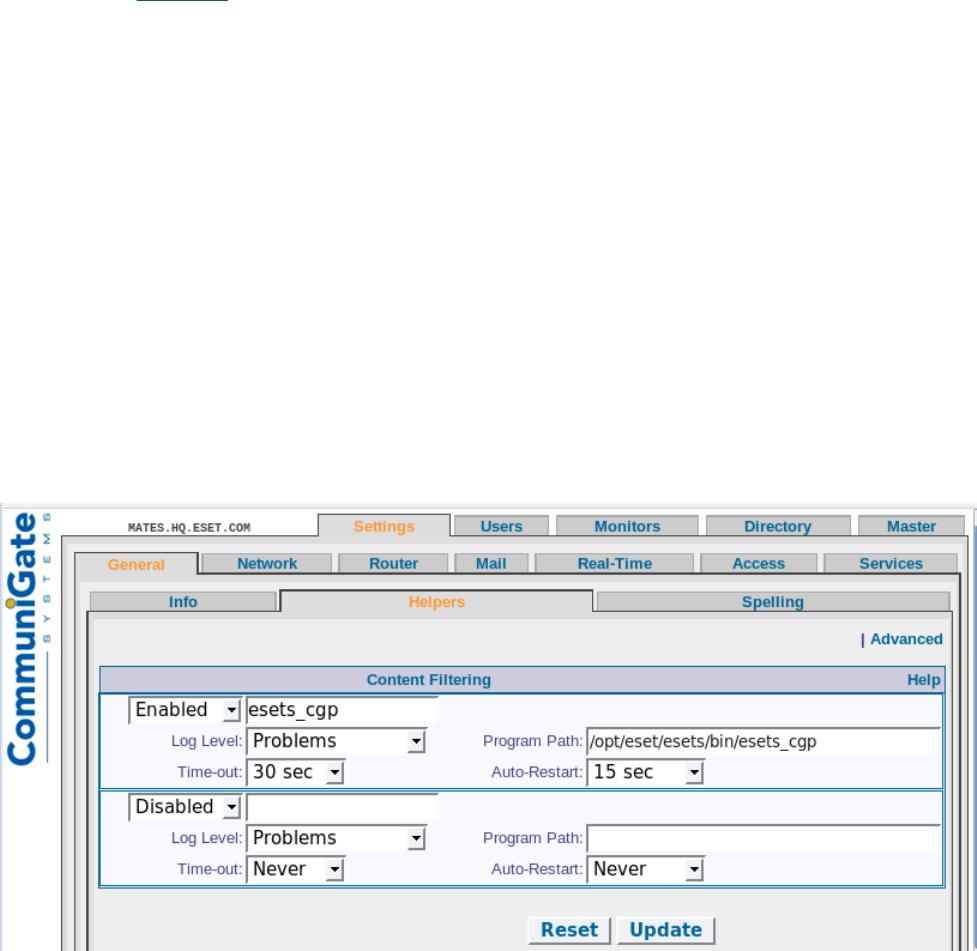Click the Reset button
This screenshot has height=951, width=977.
coord(569,930)
